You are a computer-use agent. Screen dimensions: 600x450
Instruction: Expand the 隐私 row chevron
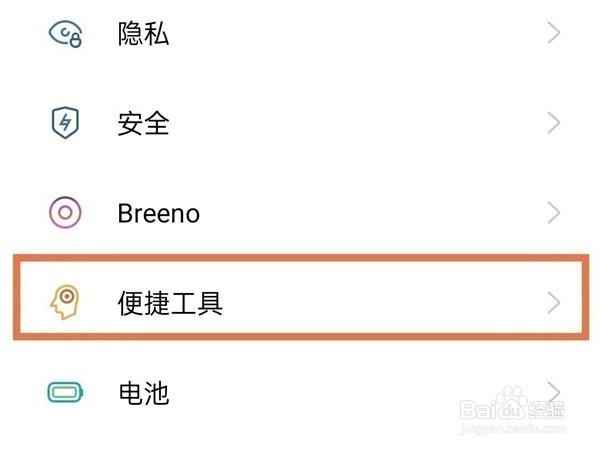click(x=555, y=34)
